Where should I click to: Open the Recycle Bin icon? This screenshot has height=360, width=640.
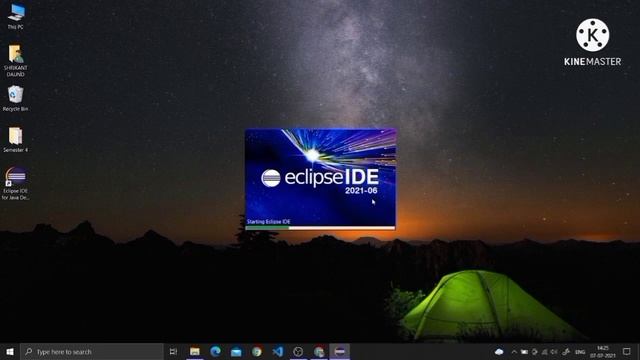click(x=16, y=98)
